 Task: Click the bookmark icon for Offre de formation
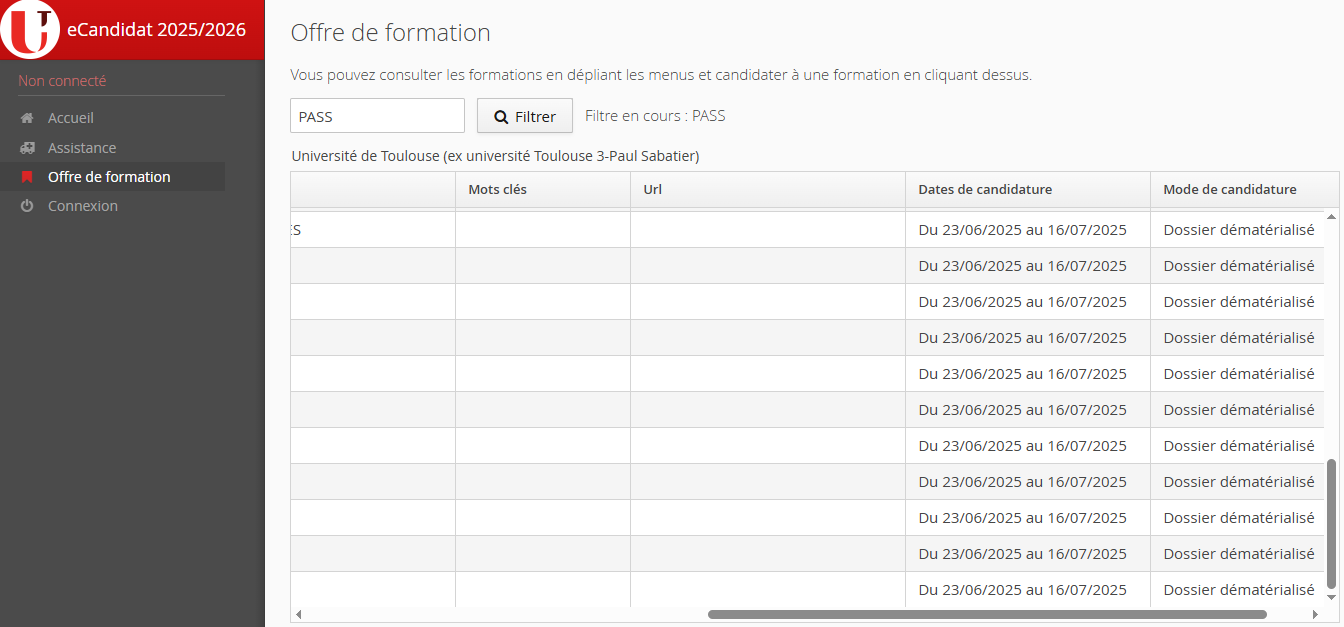pos(27,177)
